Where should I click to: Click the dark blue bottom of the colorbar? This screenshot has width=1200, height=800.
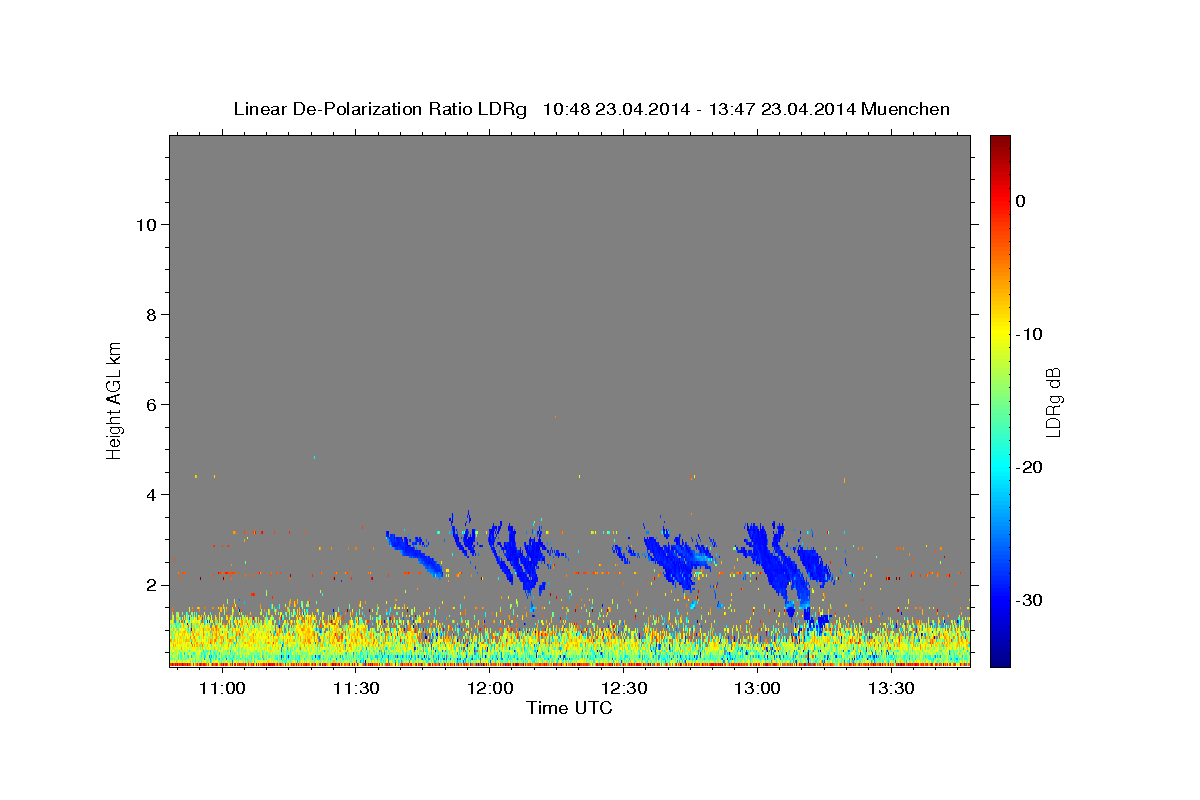pos(1000,655)
